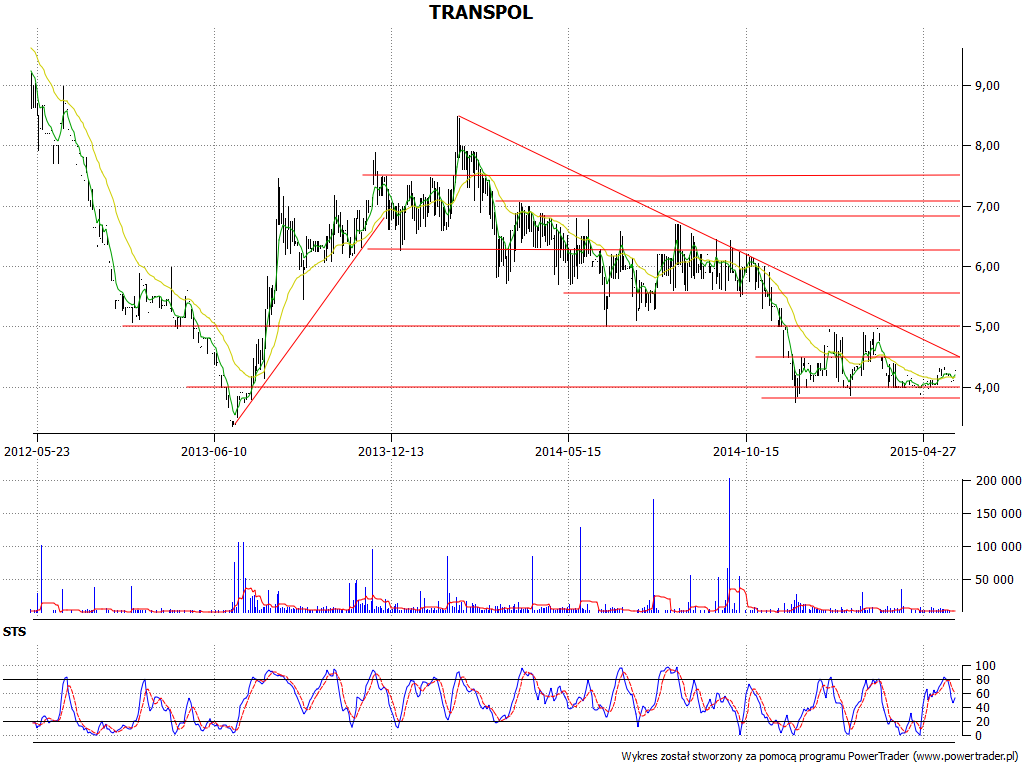Viewport: 1024px width, 768px height.
Task: Click the price low at uptrend line start
Action: (233, 423)
